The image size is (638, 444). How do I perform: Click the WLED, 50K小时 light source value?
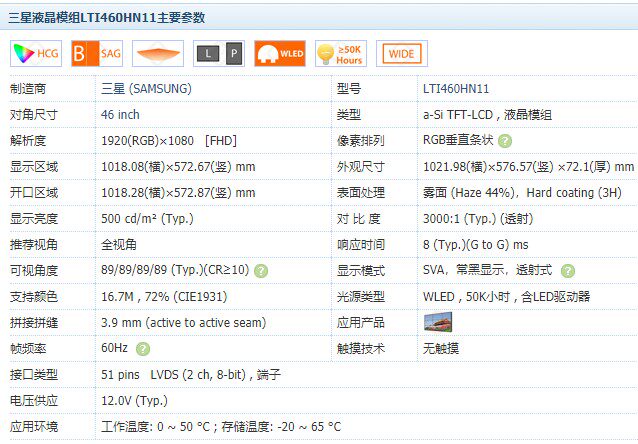point(507,297)
